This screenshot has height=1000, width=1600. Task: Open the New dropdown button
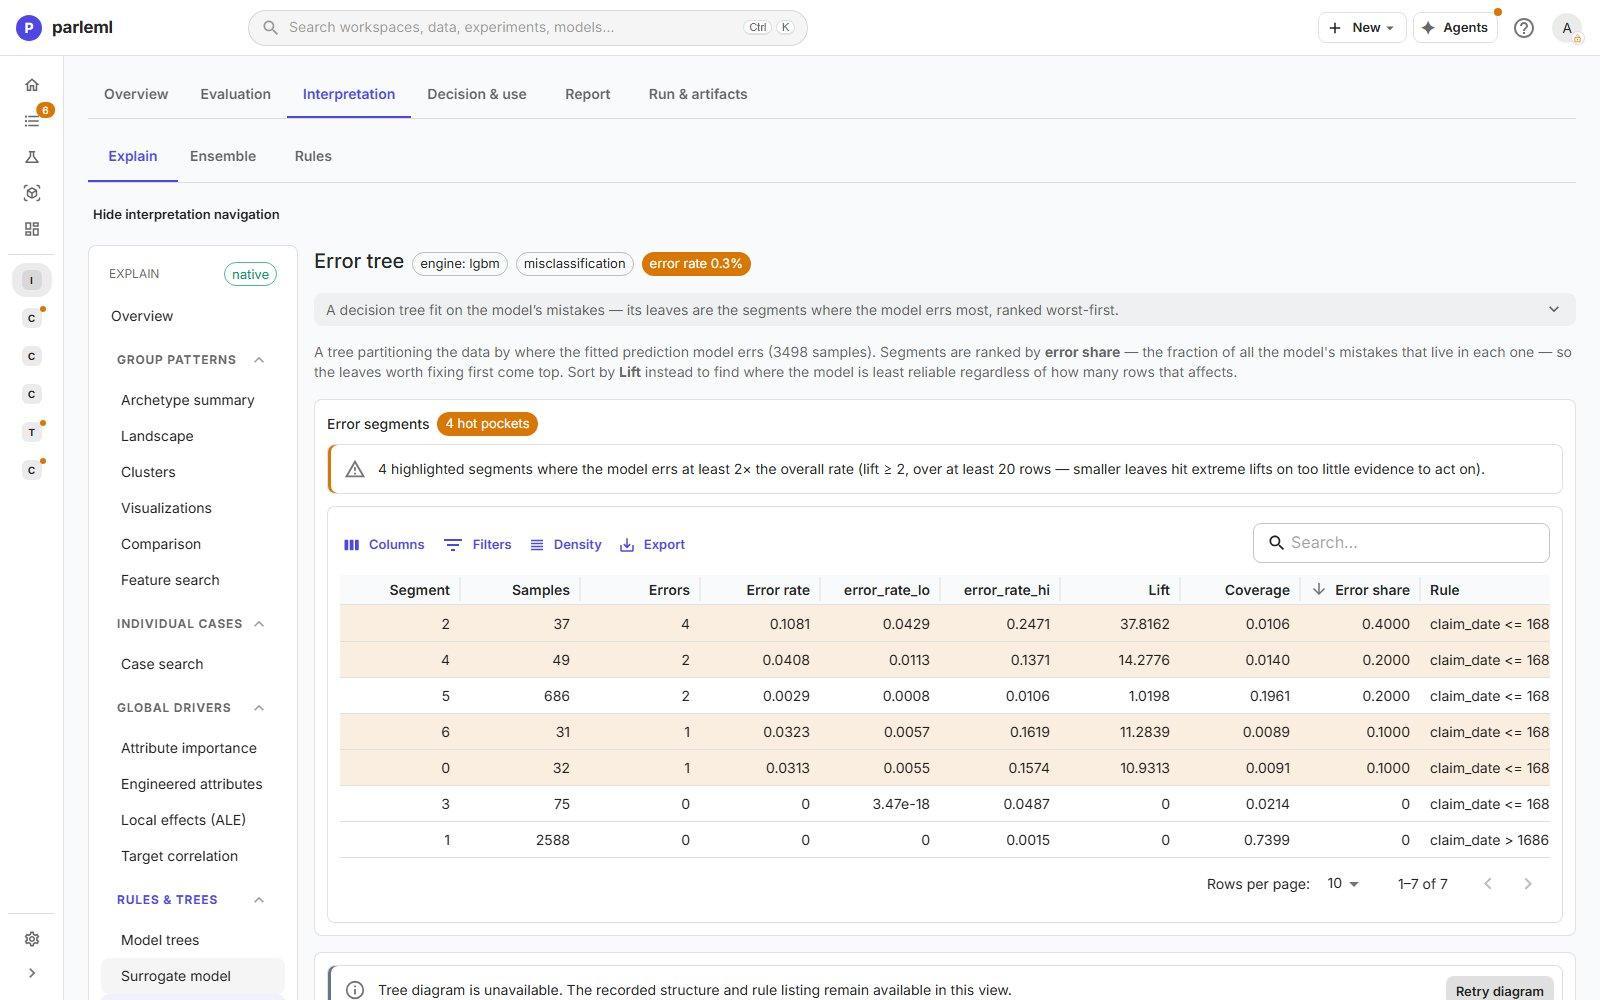click(1361, 28)
